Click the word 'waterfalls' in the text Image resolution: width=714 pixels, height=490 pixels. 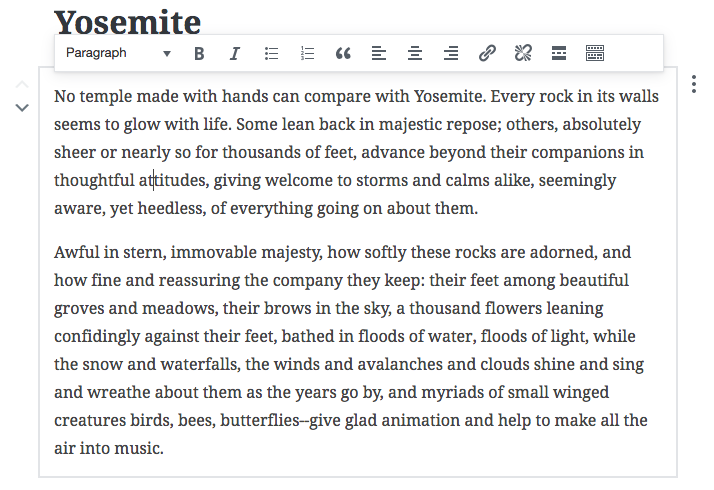(200, 364)
